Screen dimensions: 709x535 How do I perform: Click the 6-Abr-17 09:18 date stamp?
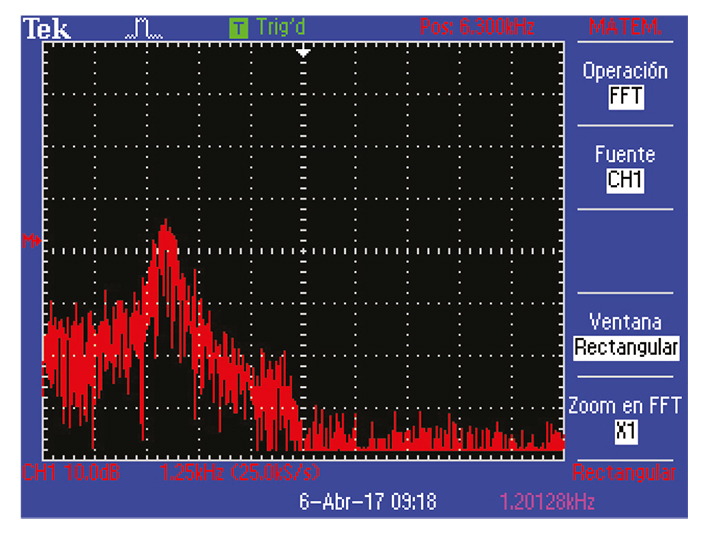coord(368,501)
